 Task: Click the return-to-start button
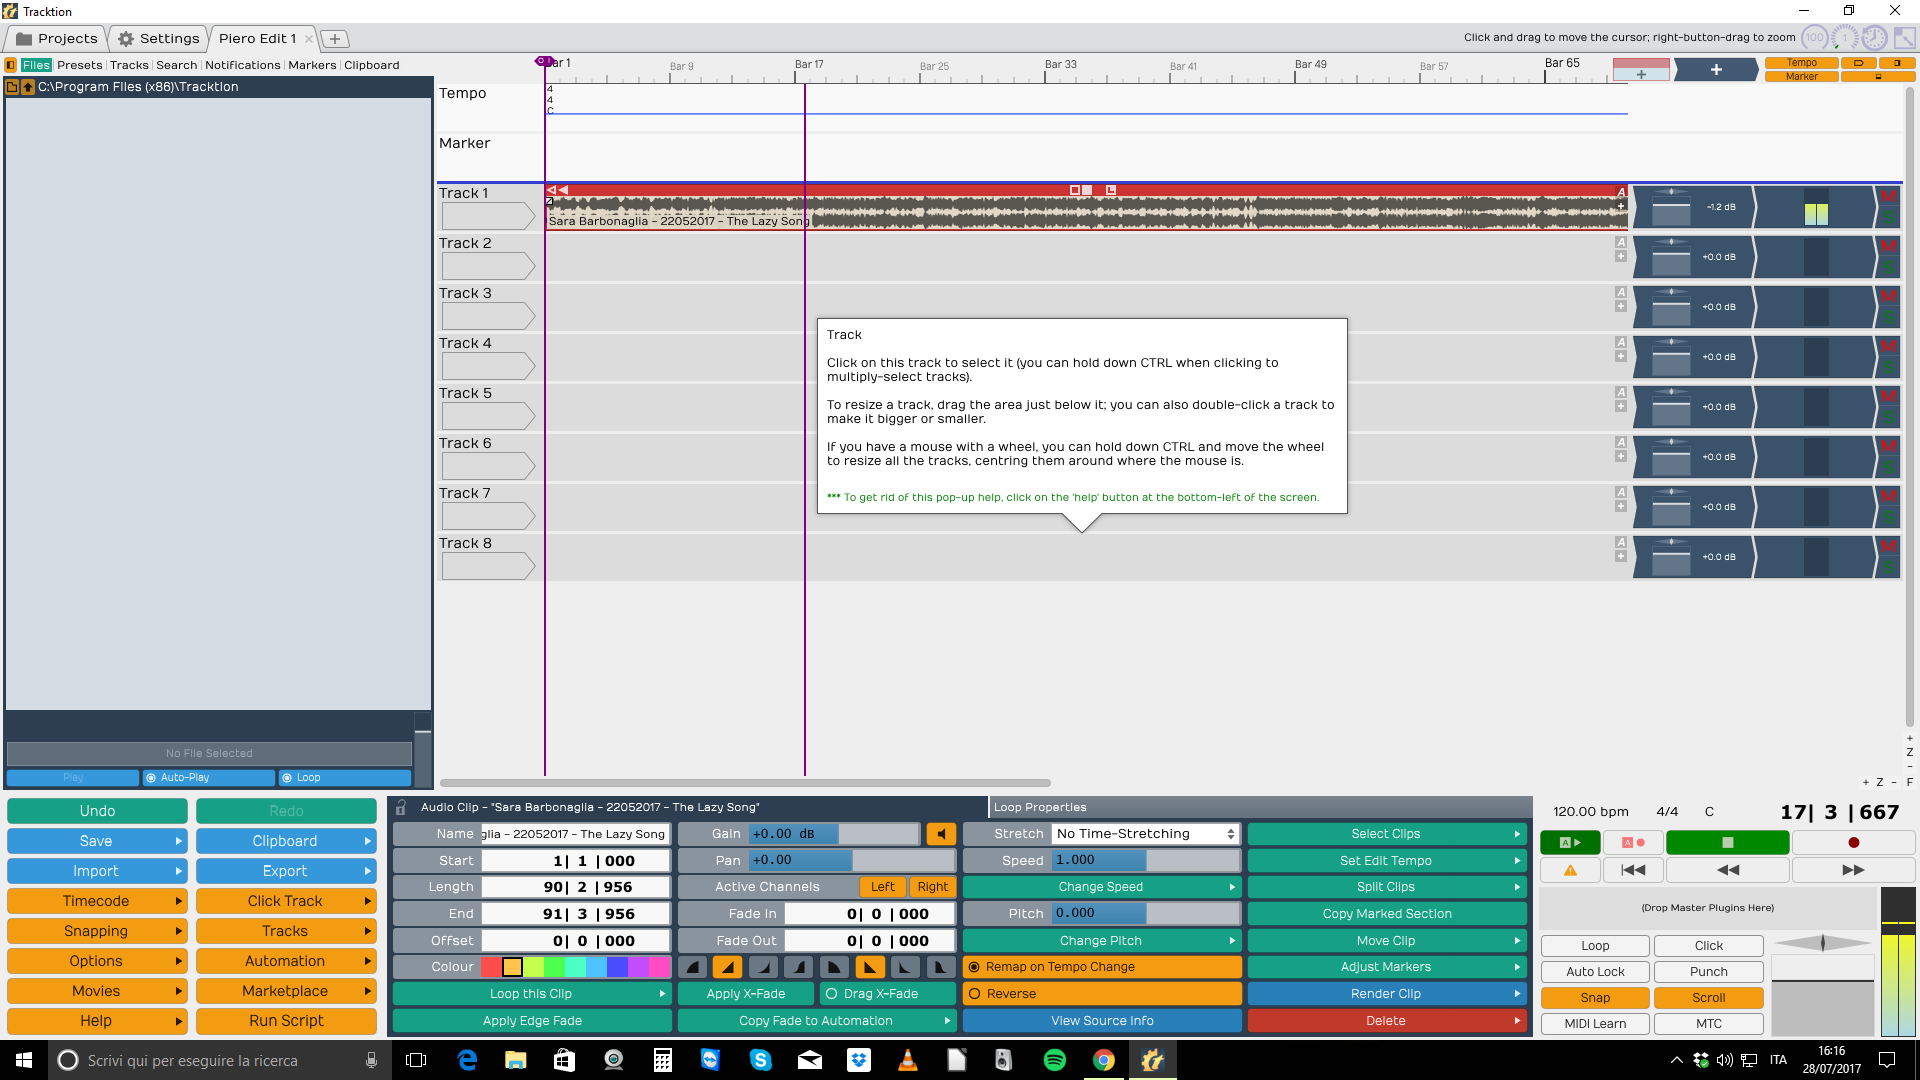[x=1633, y=870]
